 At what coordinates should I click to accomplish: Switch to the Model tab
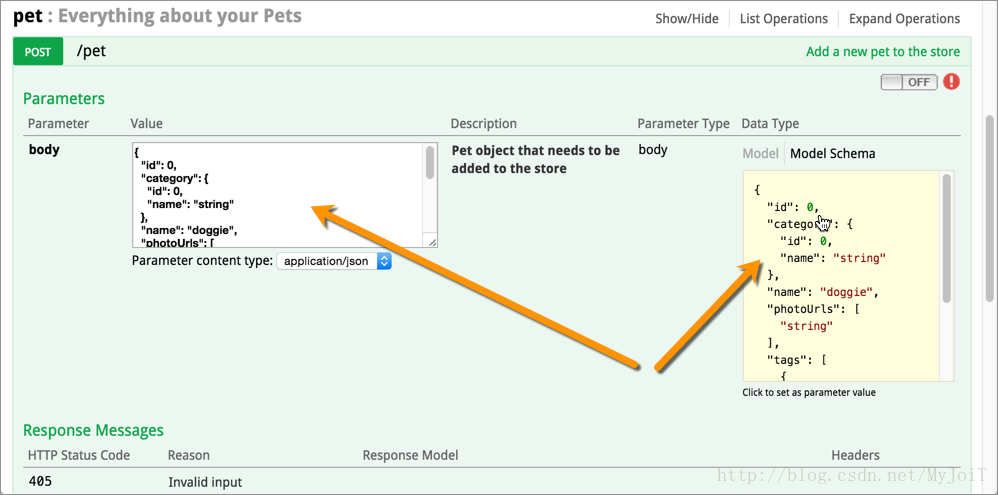pos(761,153)
